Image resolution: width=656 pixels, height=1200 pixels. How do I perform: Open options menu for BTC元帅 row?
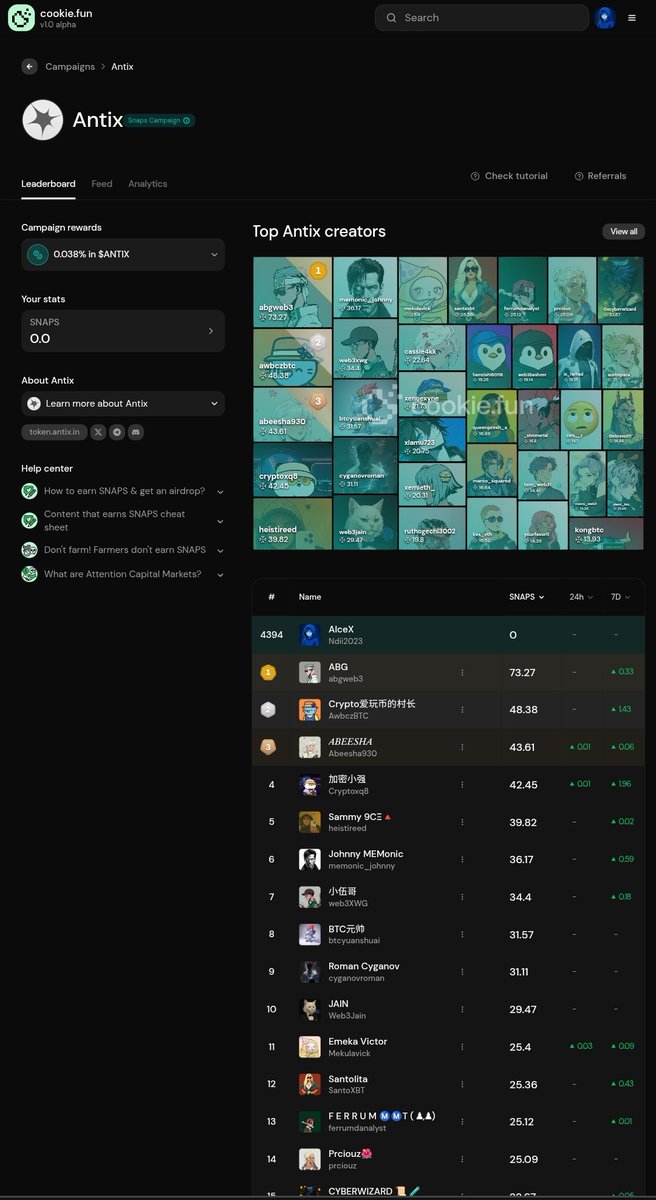[x=462, y=935]
